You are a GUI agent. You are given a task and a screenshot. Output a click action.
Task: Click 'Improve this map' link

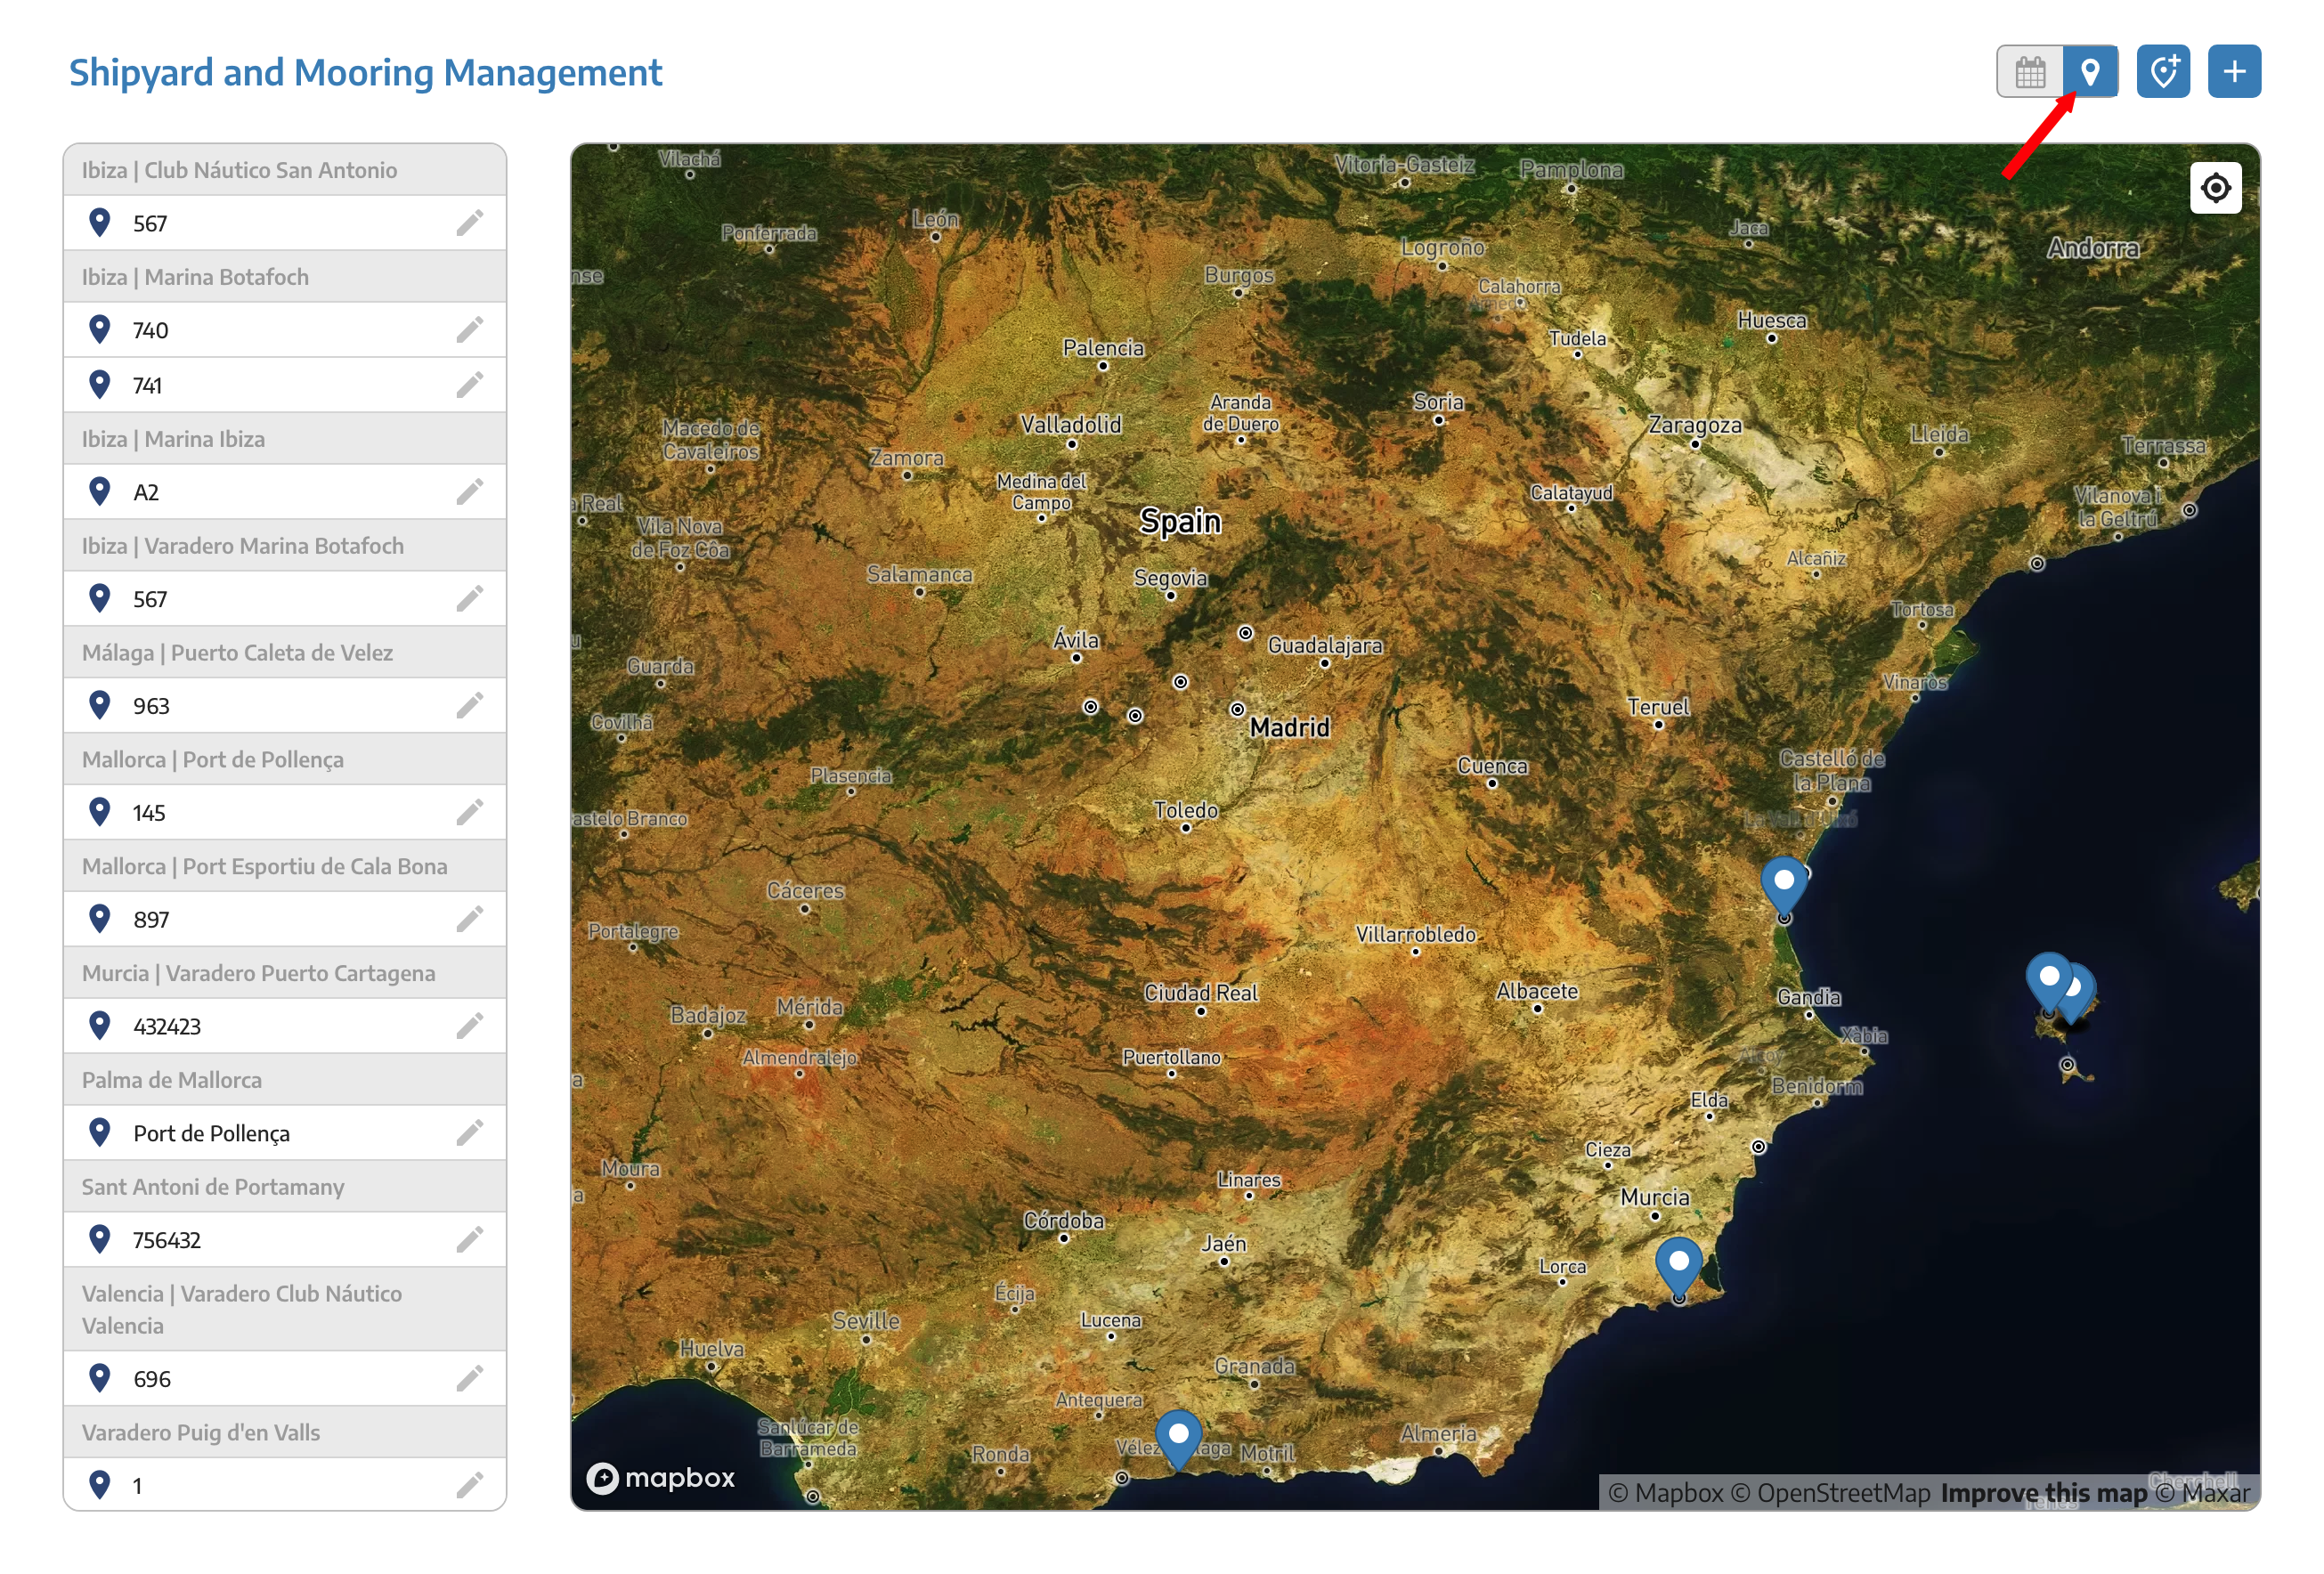coord(2043,1493)
